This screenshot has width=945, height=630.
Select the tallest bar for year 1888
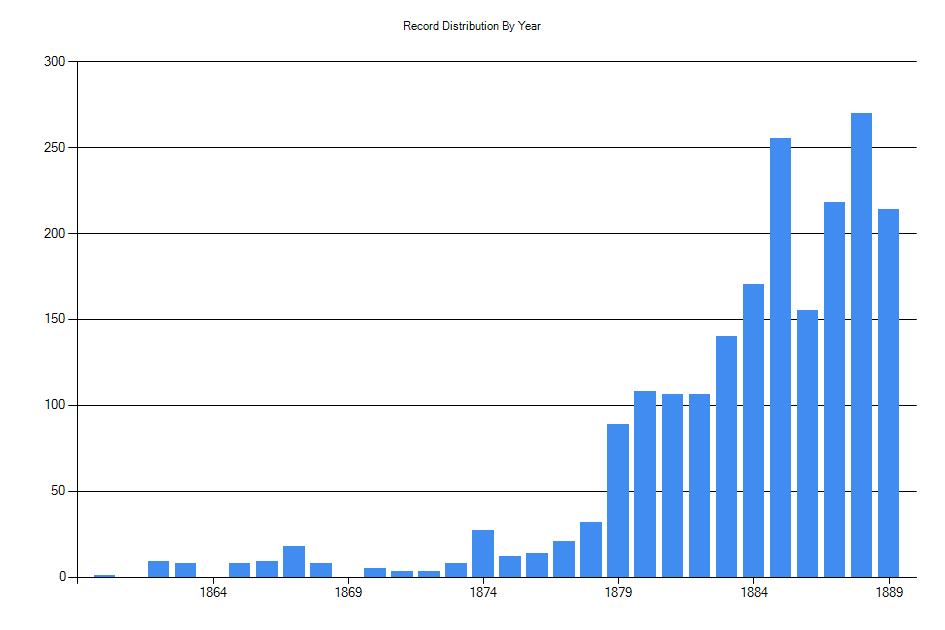(861, 345)
